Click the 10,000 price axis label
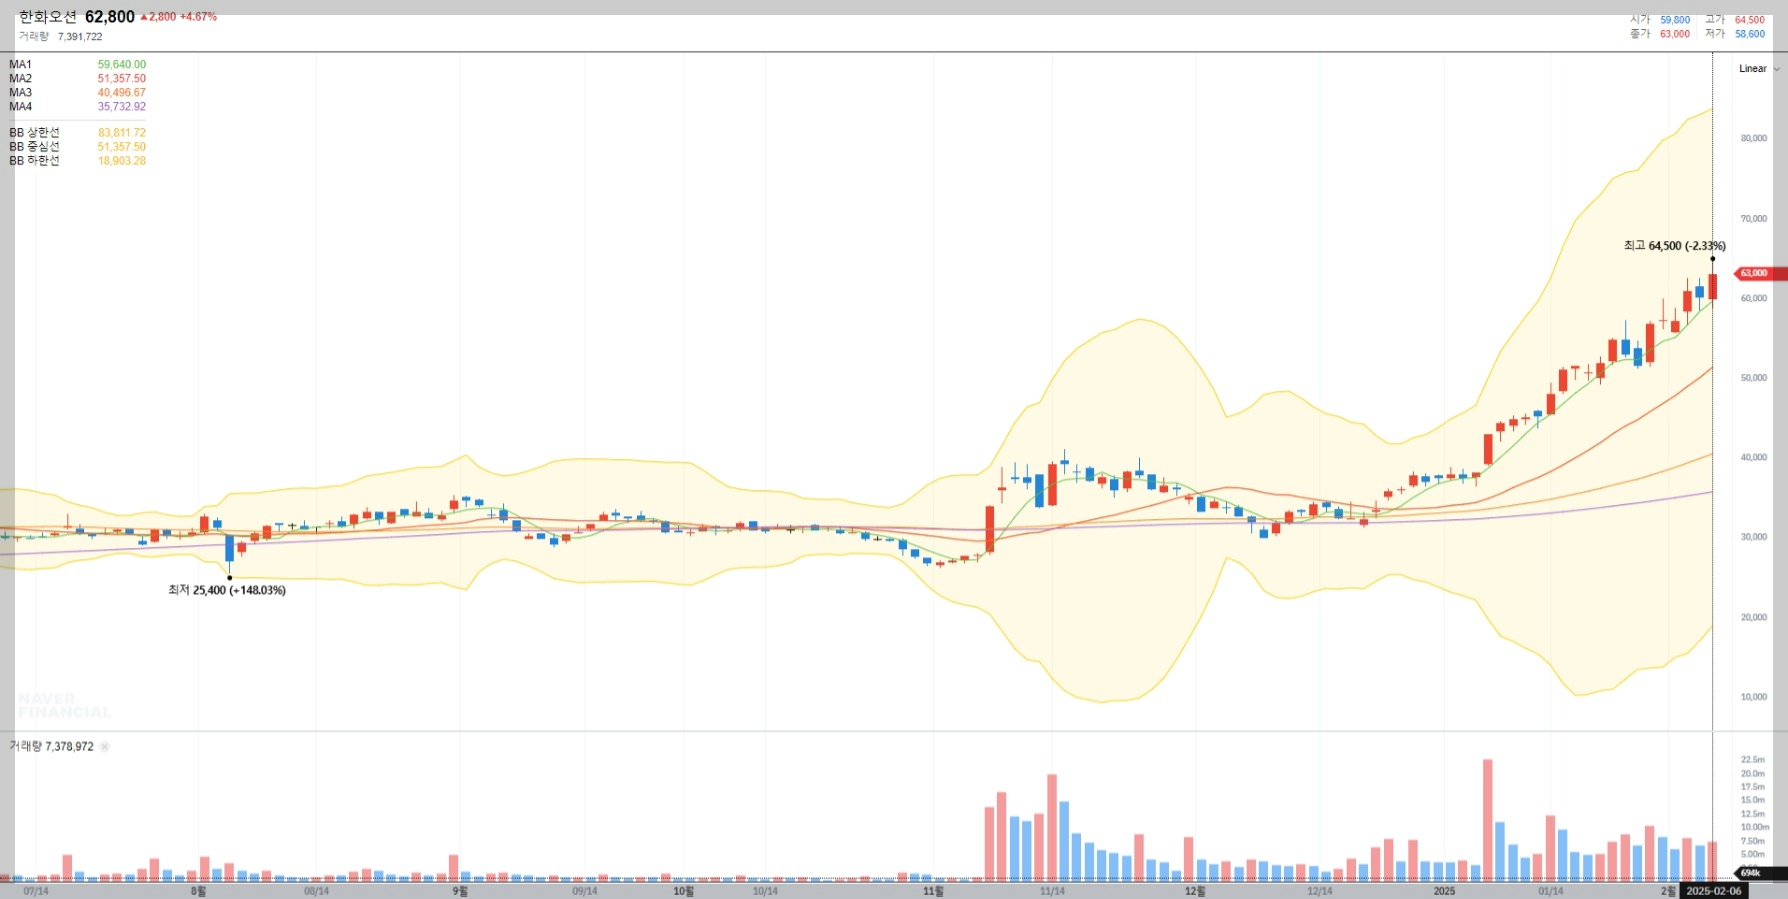 pyautogui.click(x=1754, y=697)
